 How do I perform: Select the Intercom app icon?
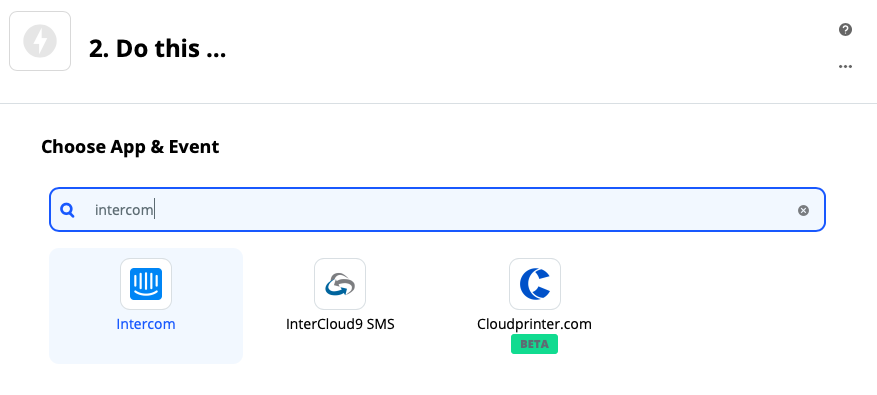point(146,284)
